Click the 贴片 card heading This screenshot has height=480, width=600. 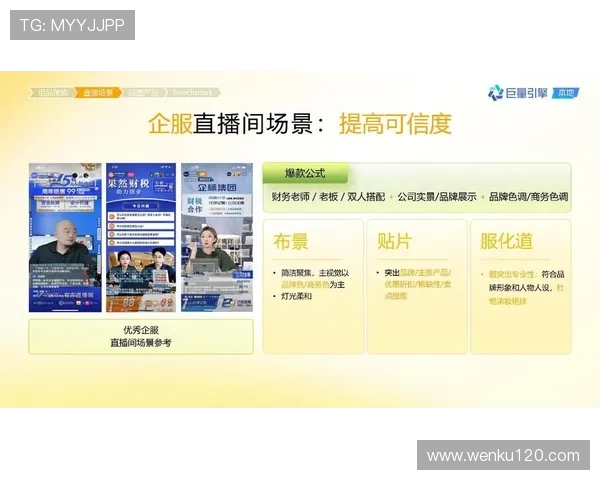click(395, 242)
